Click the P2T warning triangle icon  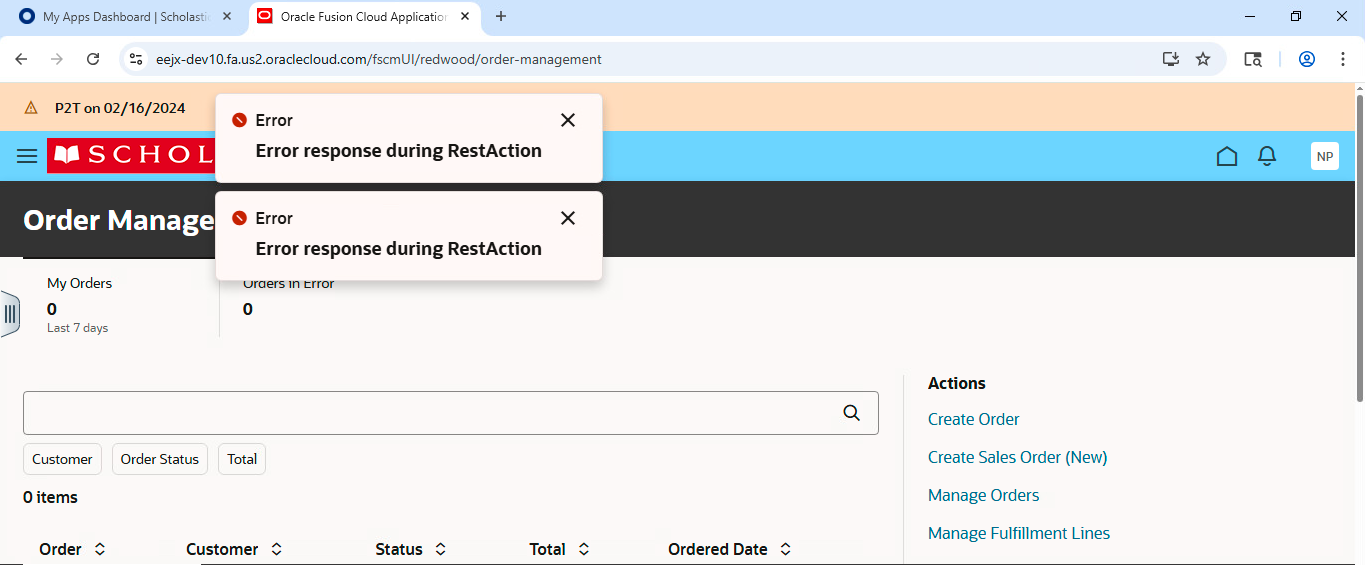coord(31,108)
